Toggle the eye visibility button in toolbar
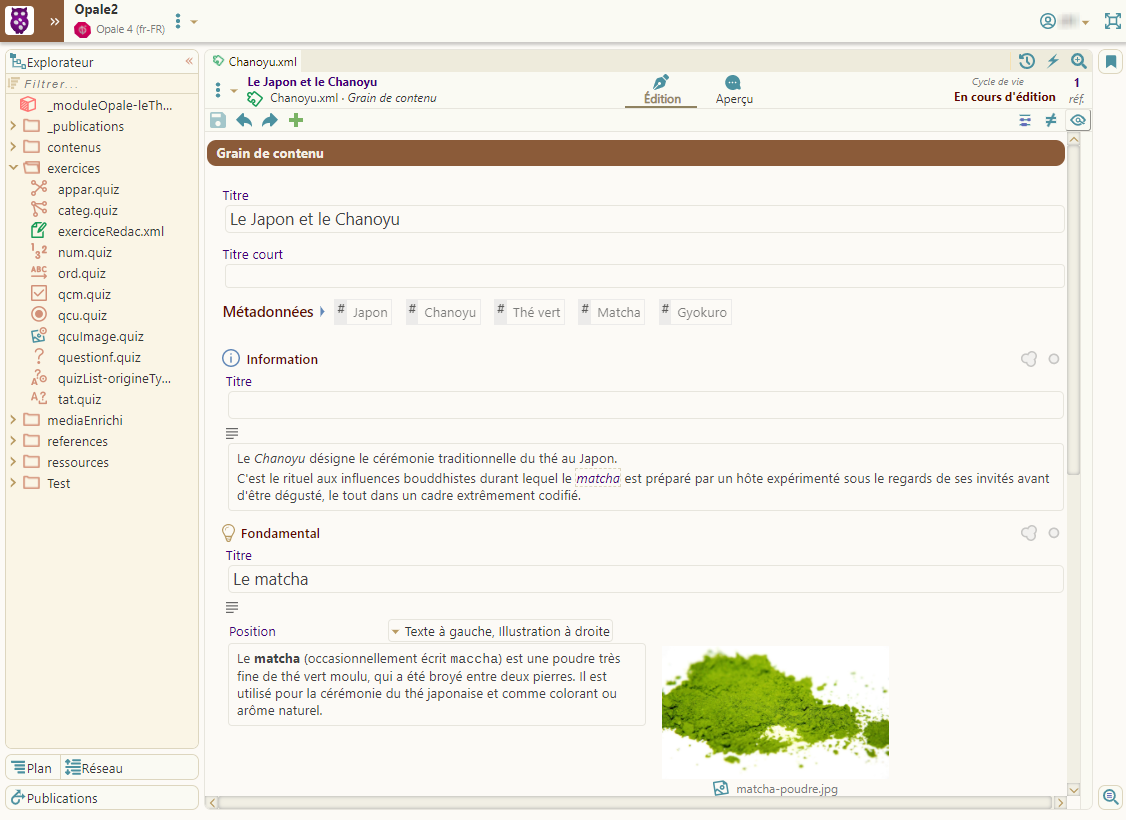 tap(1077, 121)
